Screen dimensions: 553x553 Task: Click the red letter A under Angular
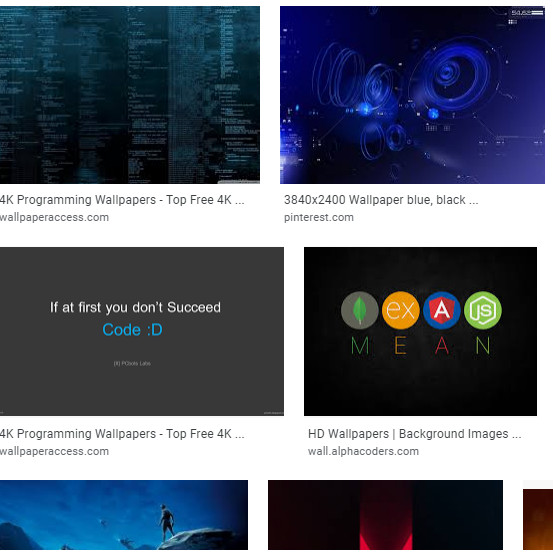pos(442,345)
